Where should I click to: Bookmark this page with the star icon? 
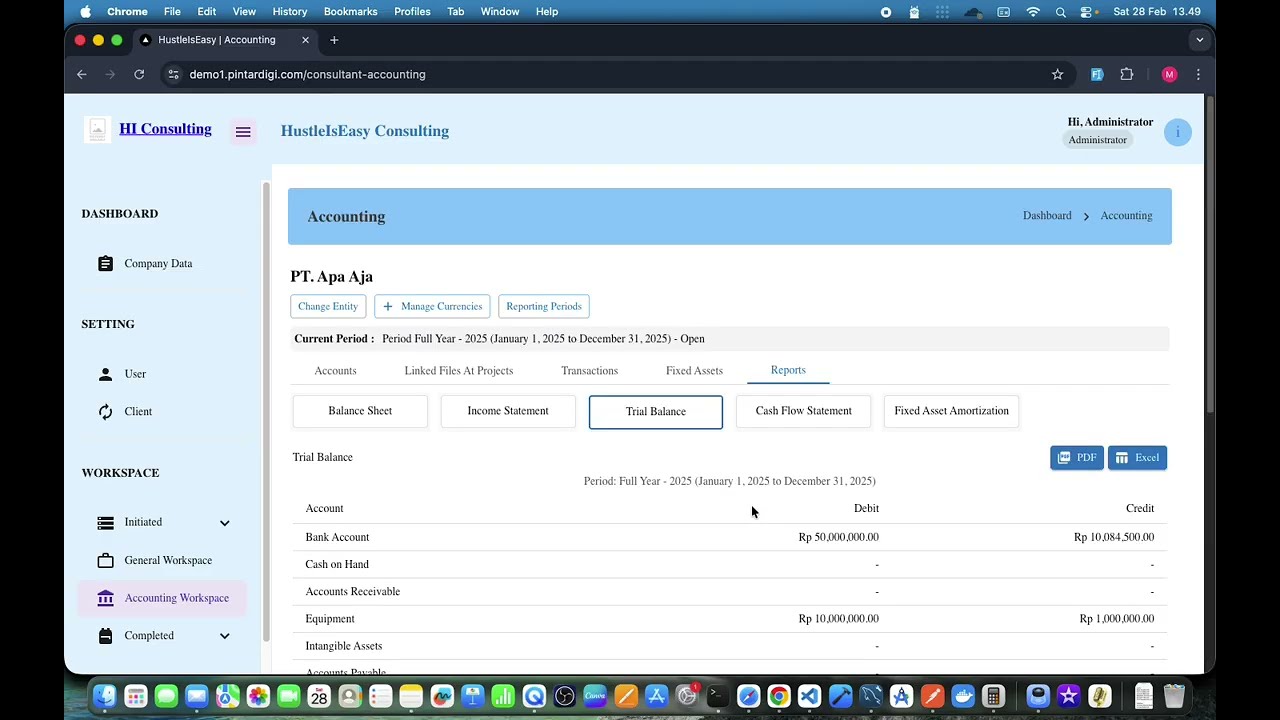(x=1057, y=74)
